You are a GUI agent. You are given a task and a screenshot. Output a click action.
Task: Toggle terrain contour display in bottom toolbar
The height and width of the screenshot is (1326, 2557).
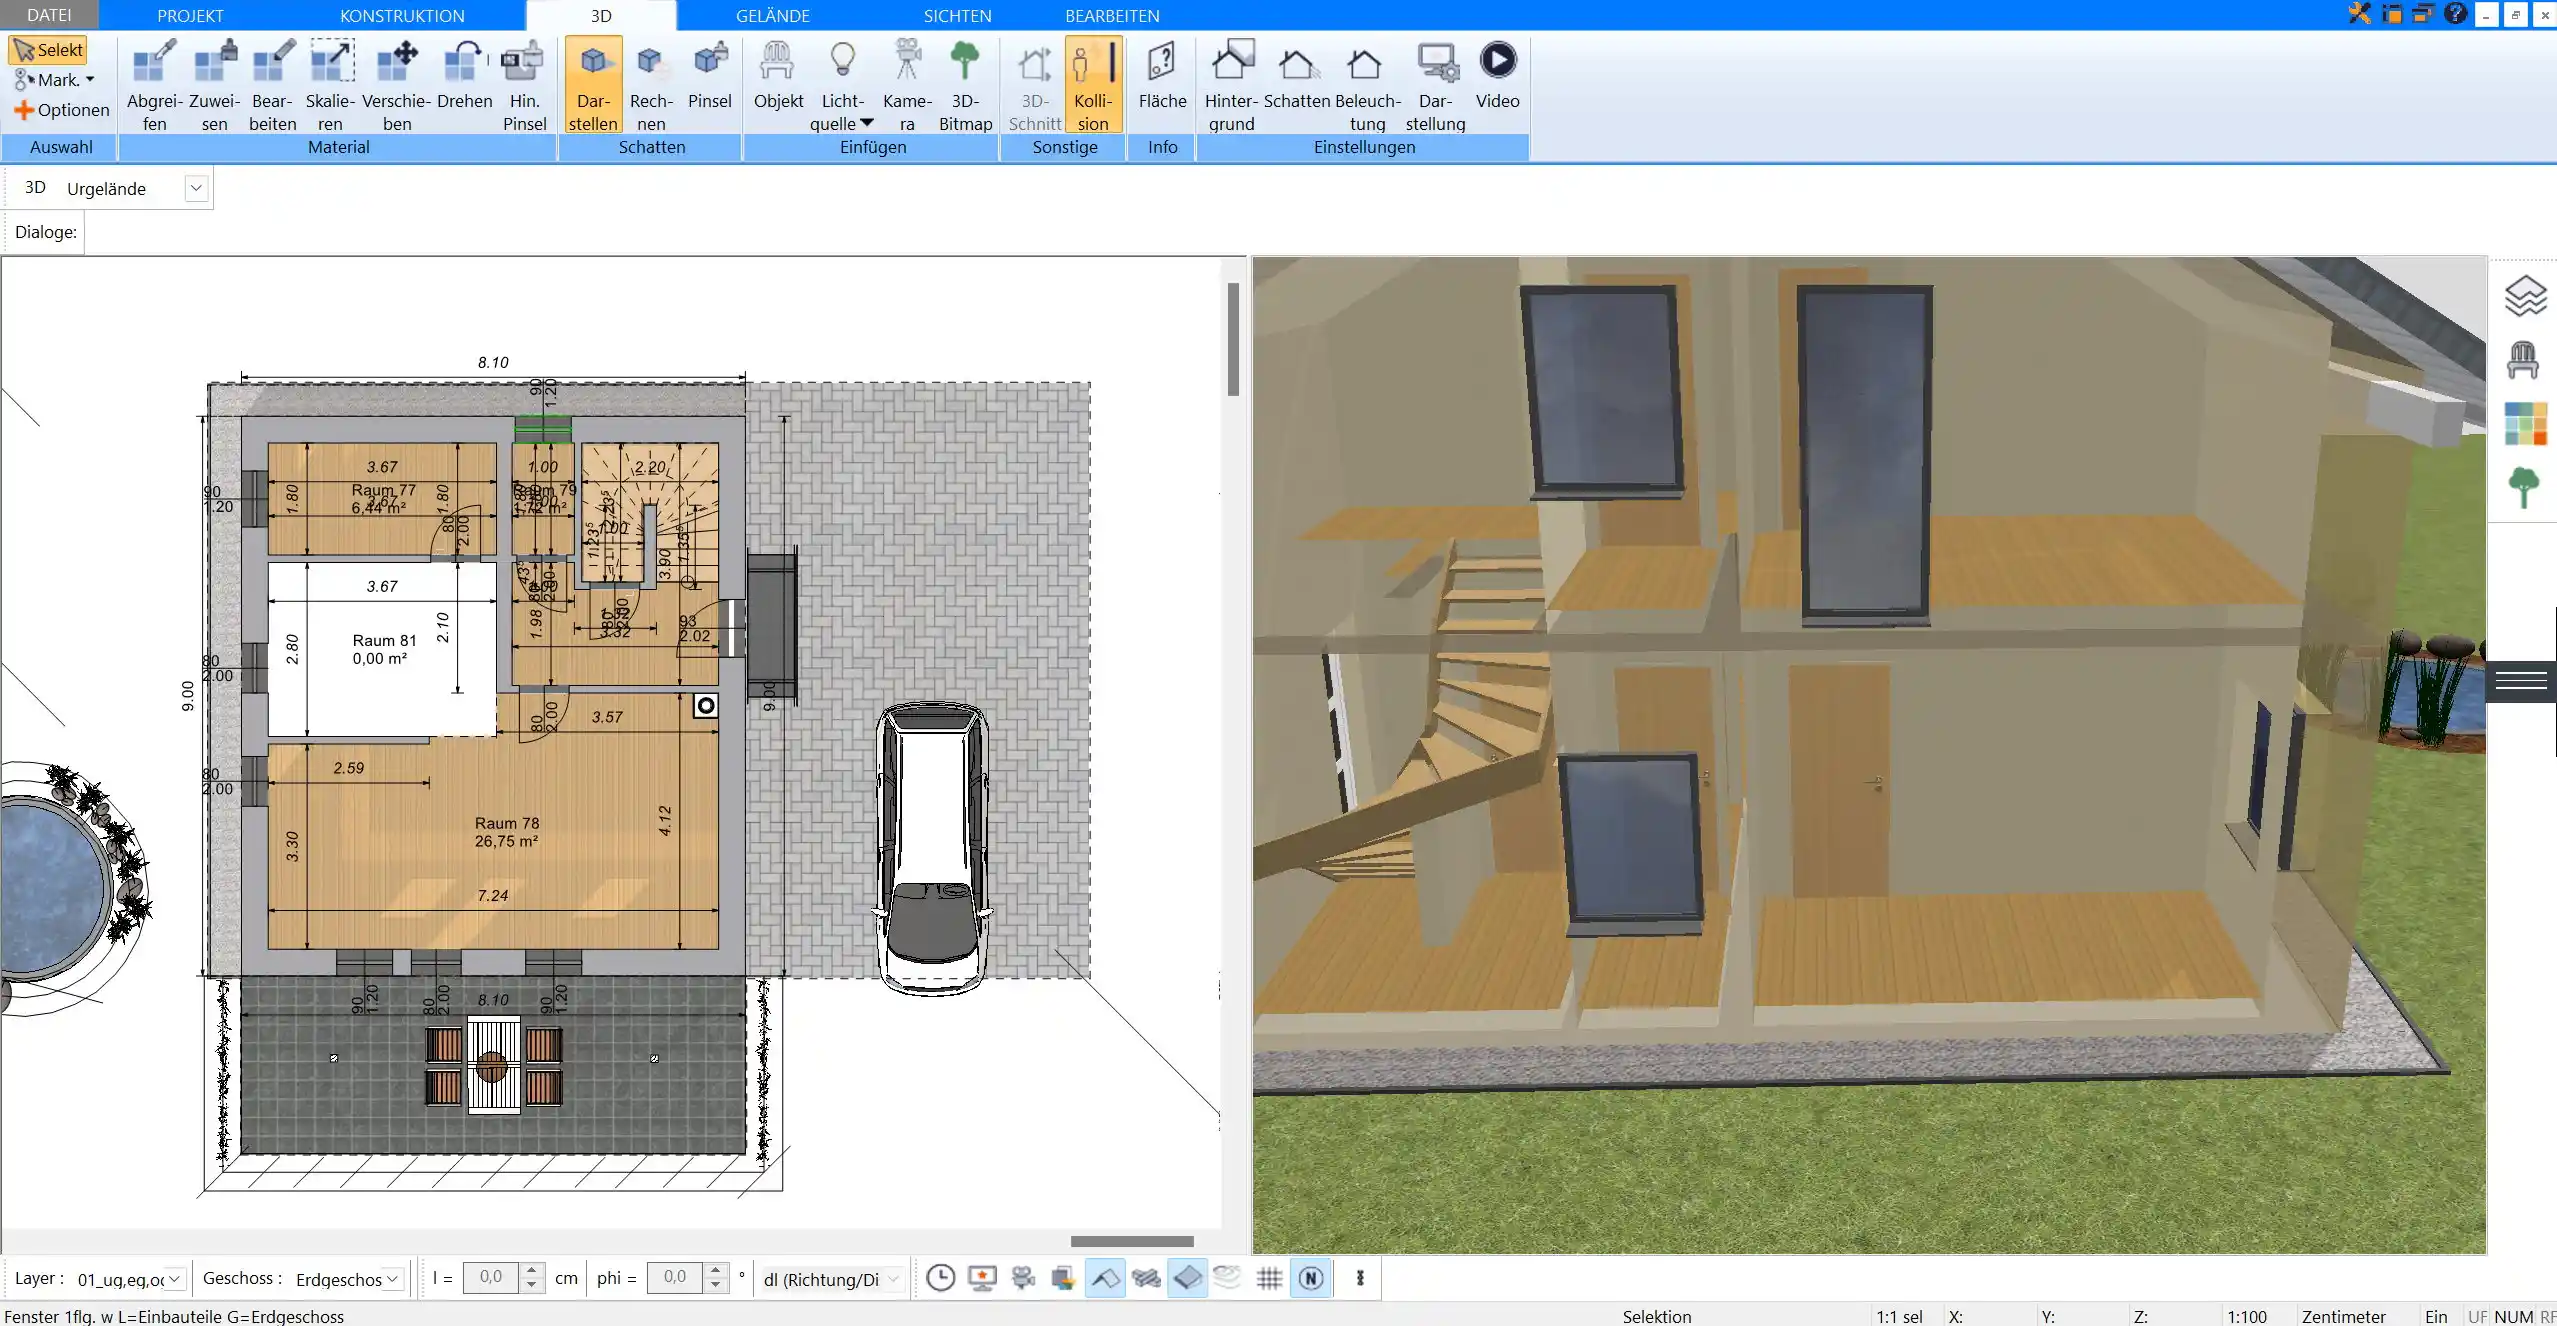coord(1228,1277)
